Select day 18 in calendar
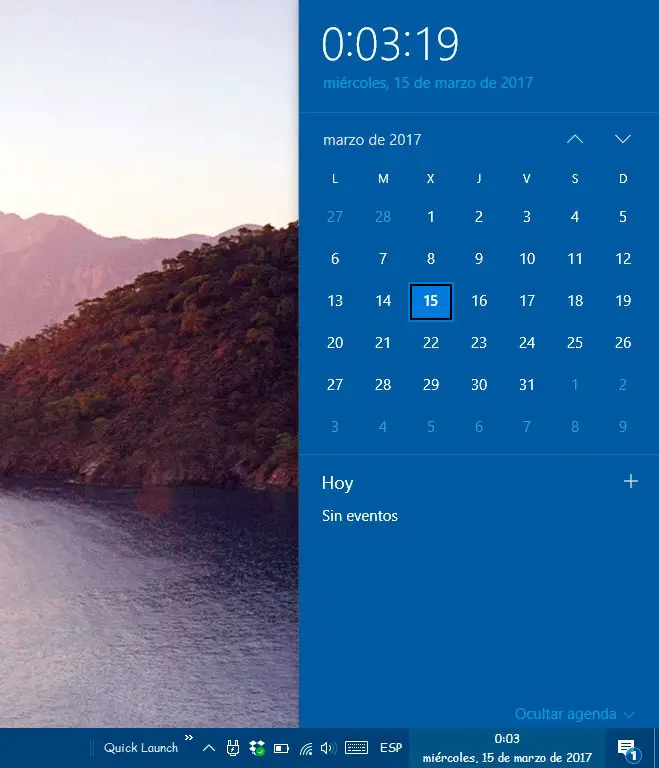 (x=575, y=301)
